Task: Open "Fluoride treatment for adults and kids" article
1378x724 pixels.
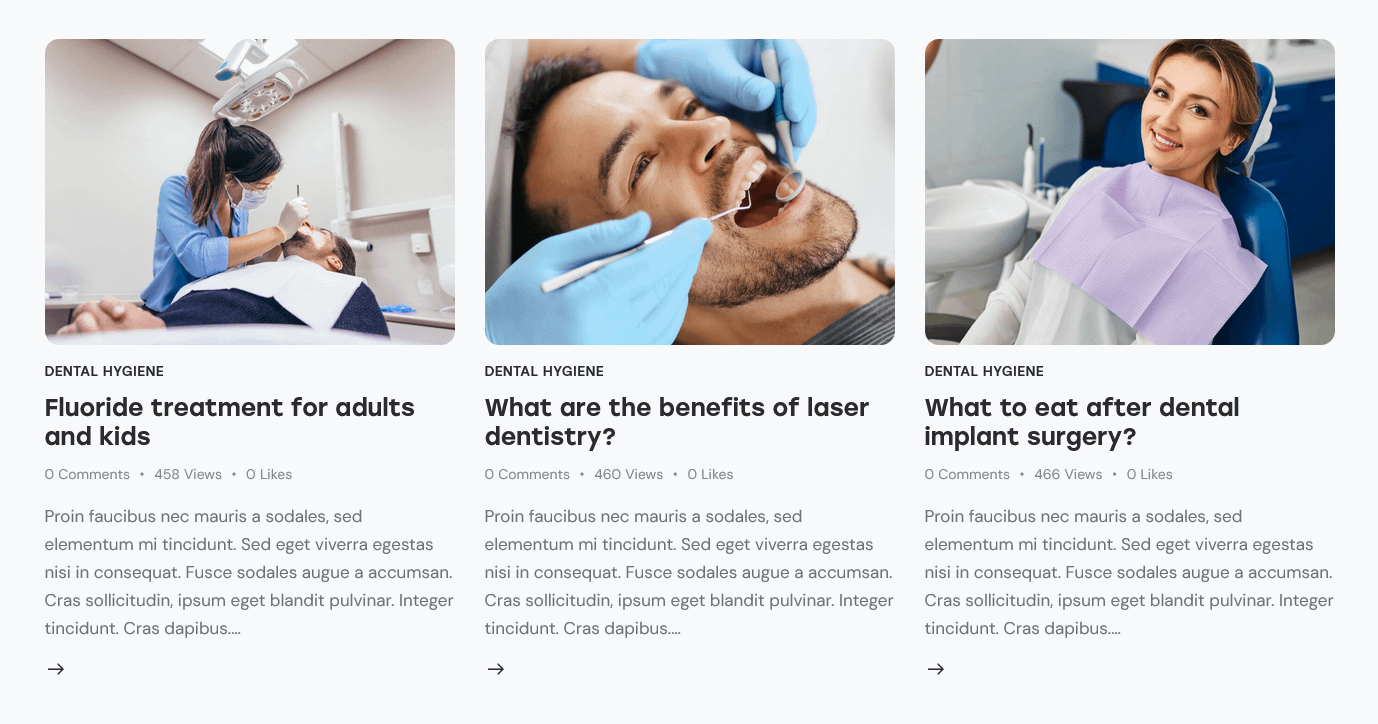Action: 230,422
